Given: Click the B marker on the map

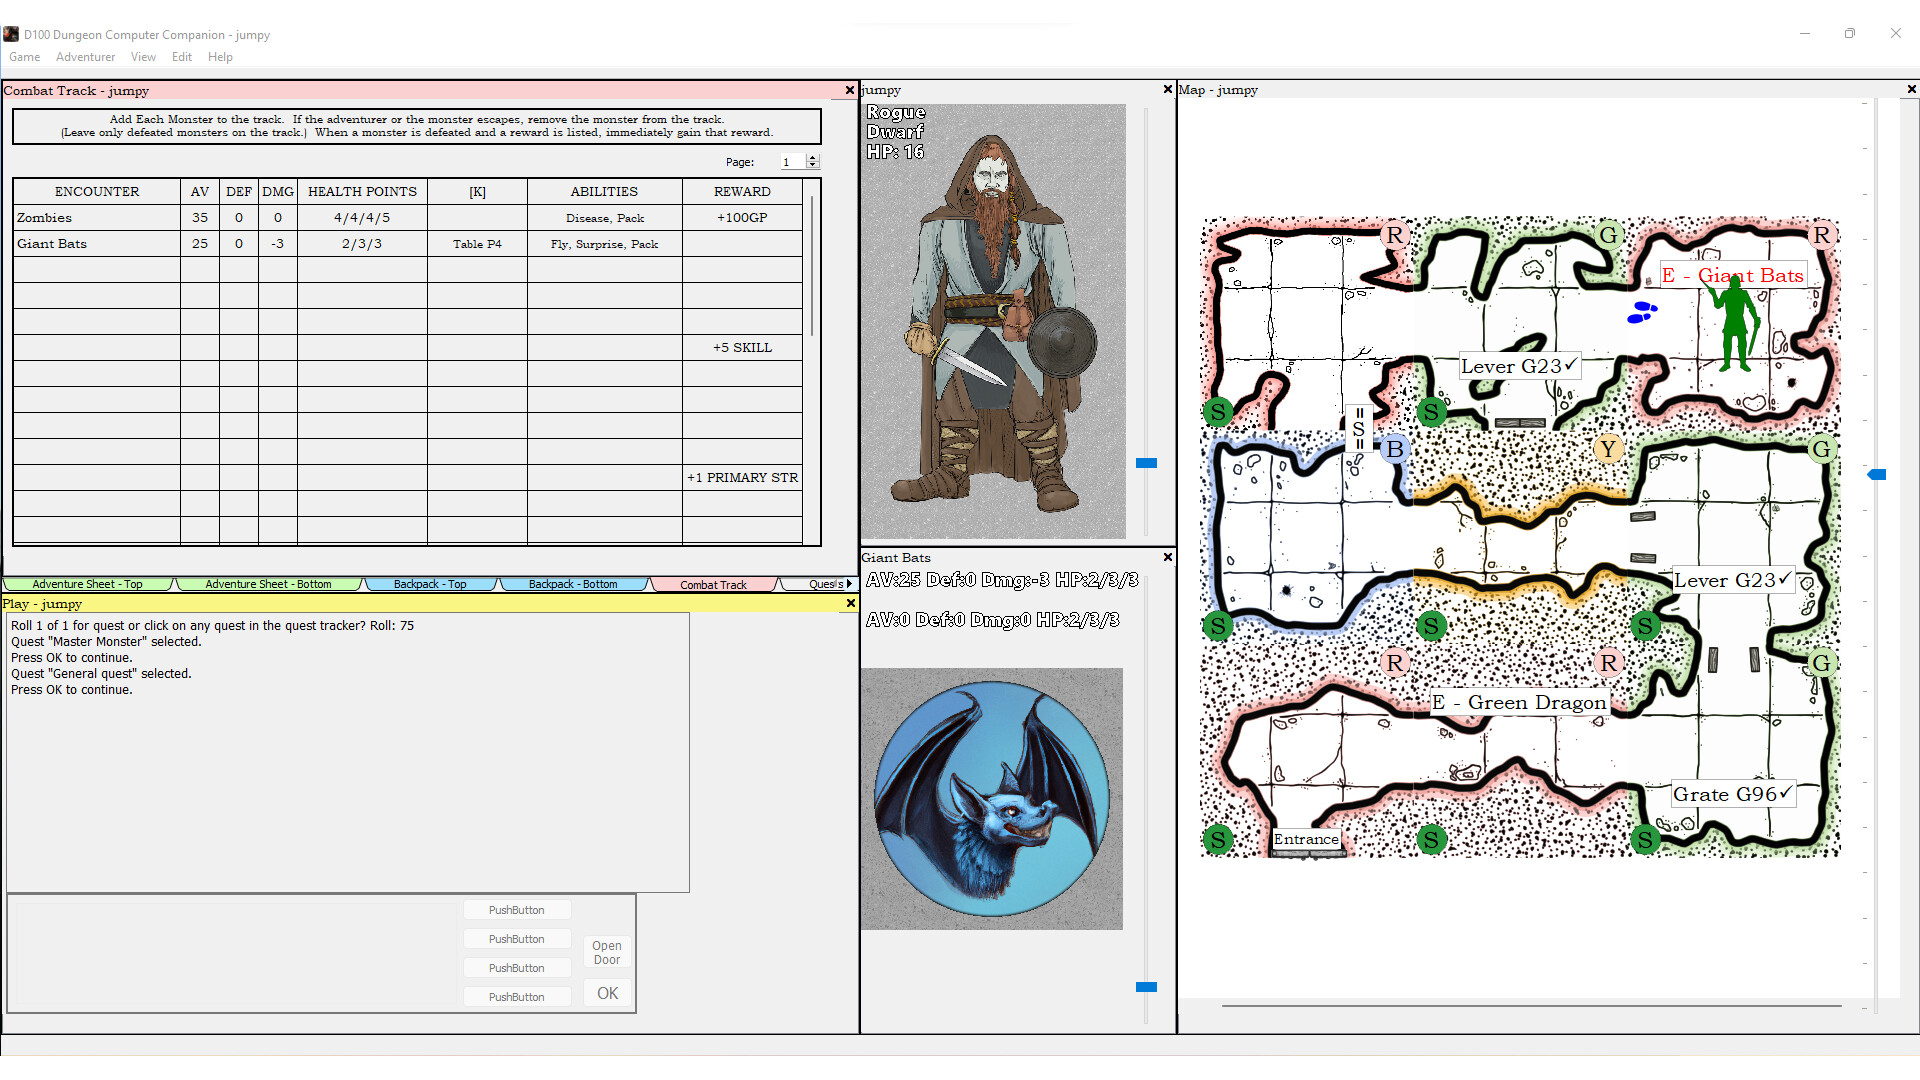Looking at the screenshot, I should (1395, 449).
